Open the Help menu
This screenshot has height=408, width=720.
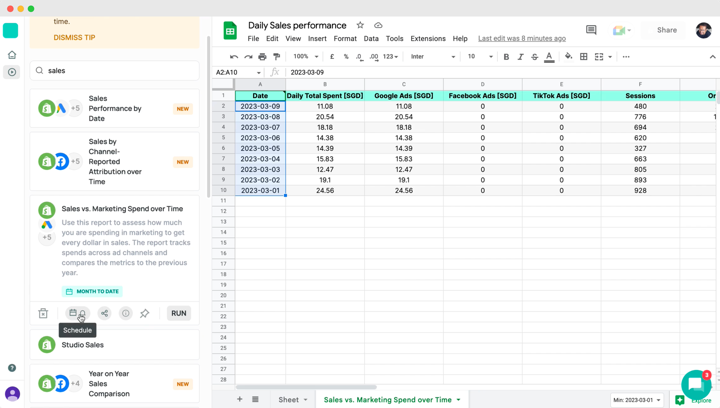460,39
